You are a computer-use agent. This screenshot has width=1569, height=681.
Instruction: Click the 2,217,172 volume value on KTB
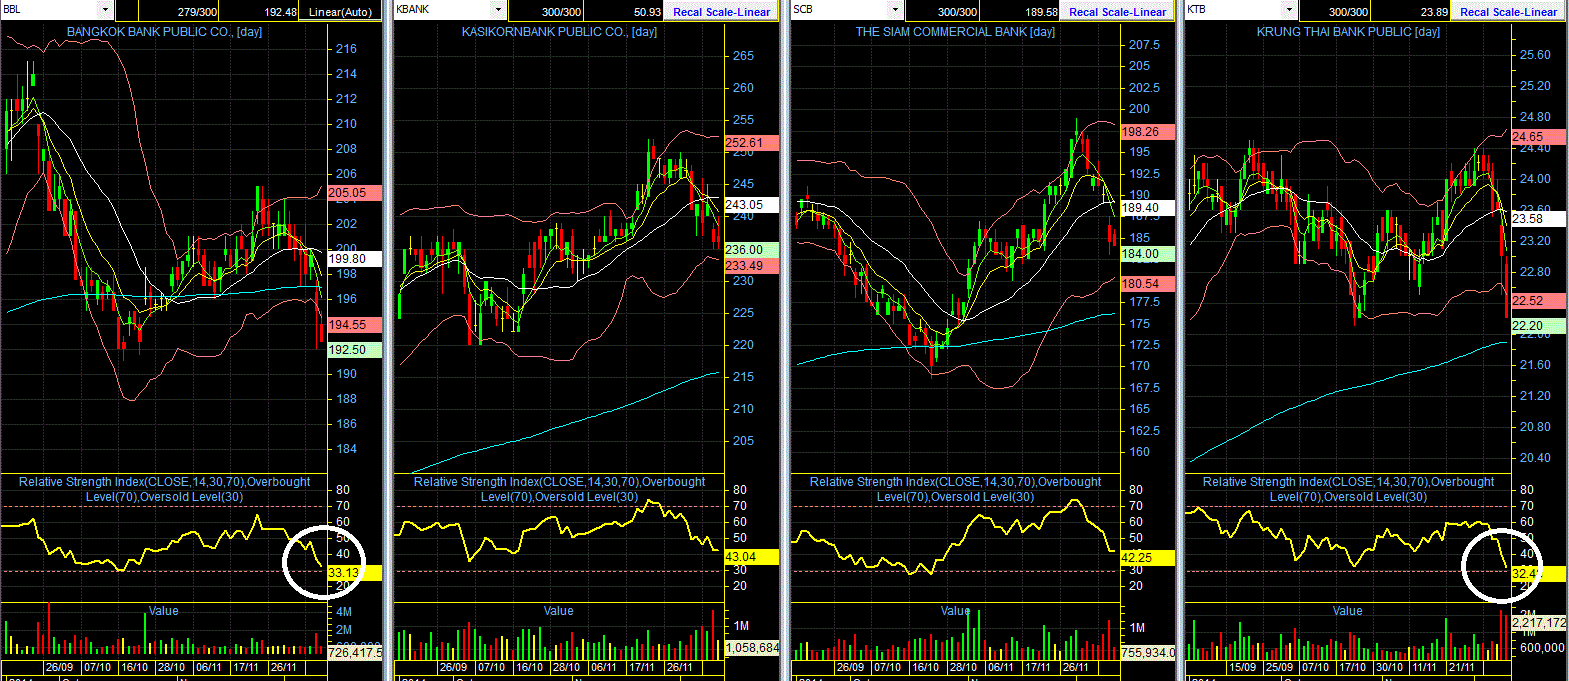point(1538,623)
